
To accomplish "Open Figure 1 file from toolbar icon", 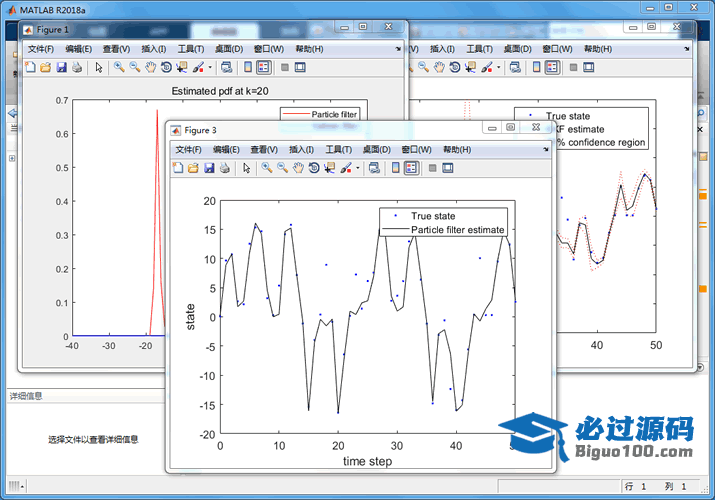I will [x=45, y=67].
